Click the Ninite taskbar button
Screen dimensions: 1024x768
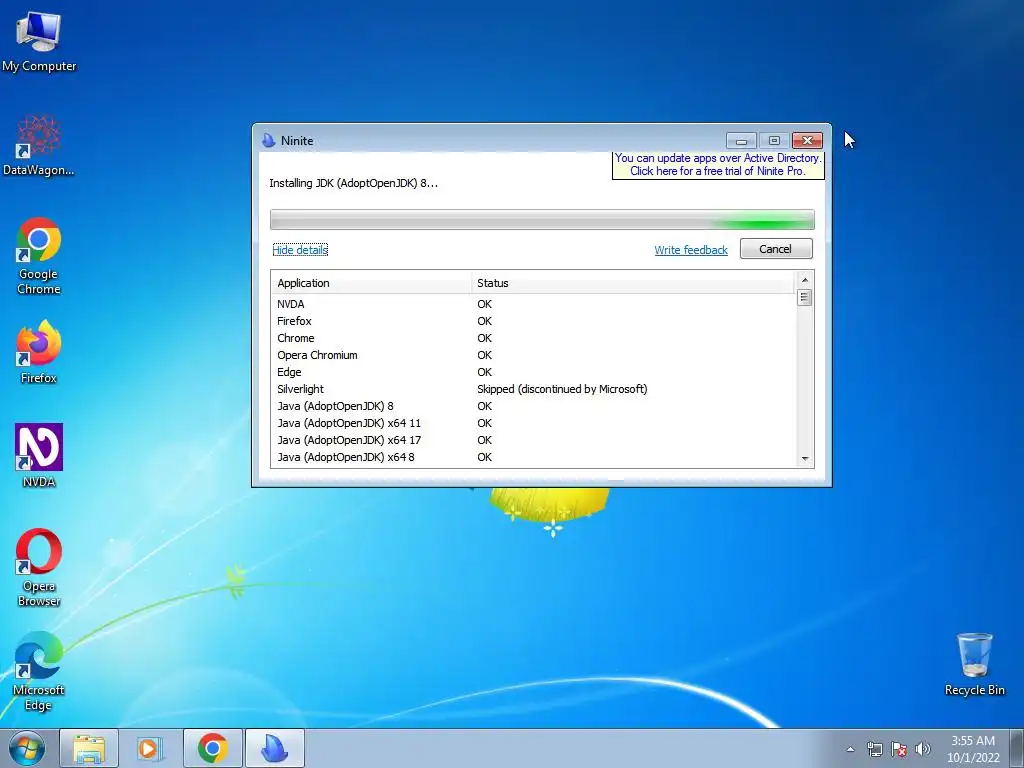pos(274,748)
